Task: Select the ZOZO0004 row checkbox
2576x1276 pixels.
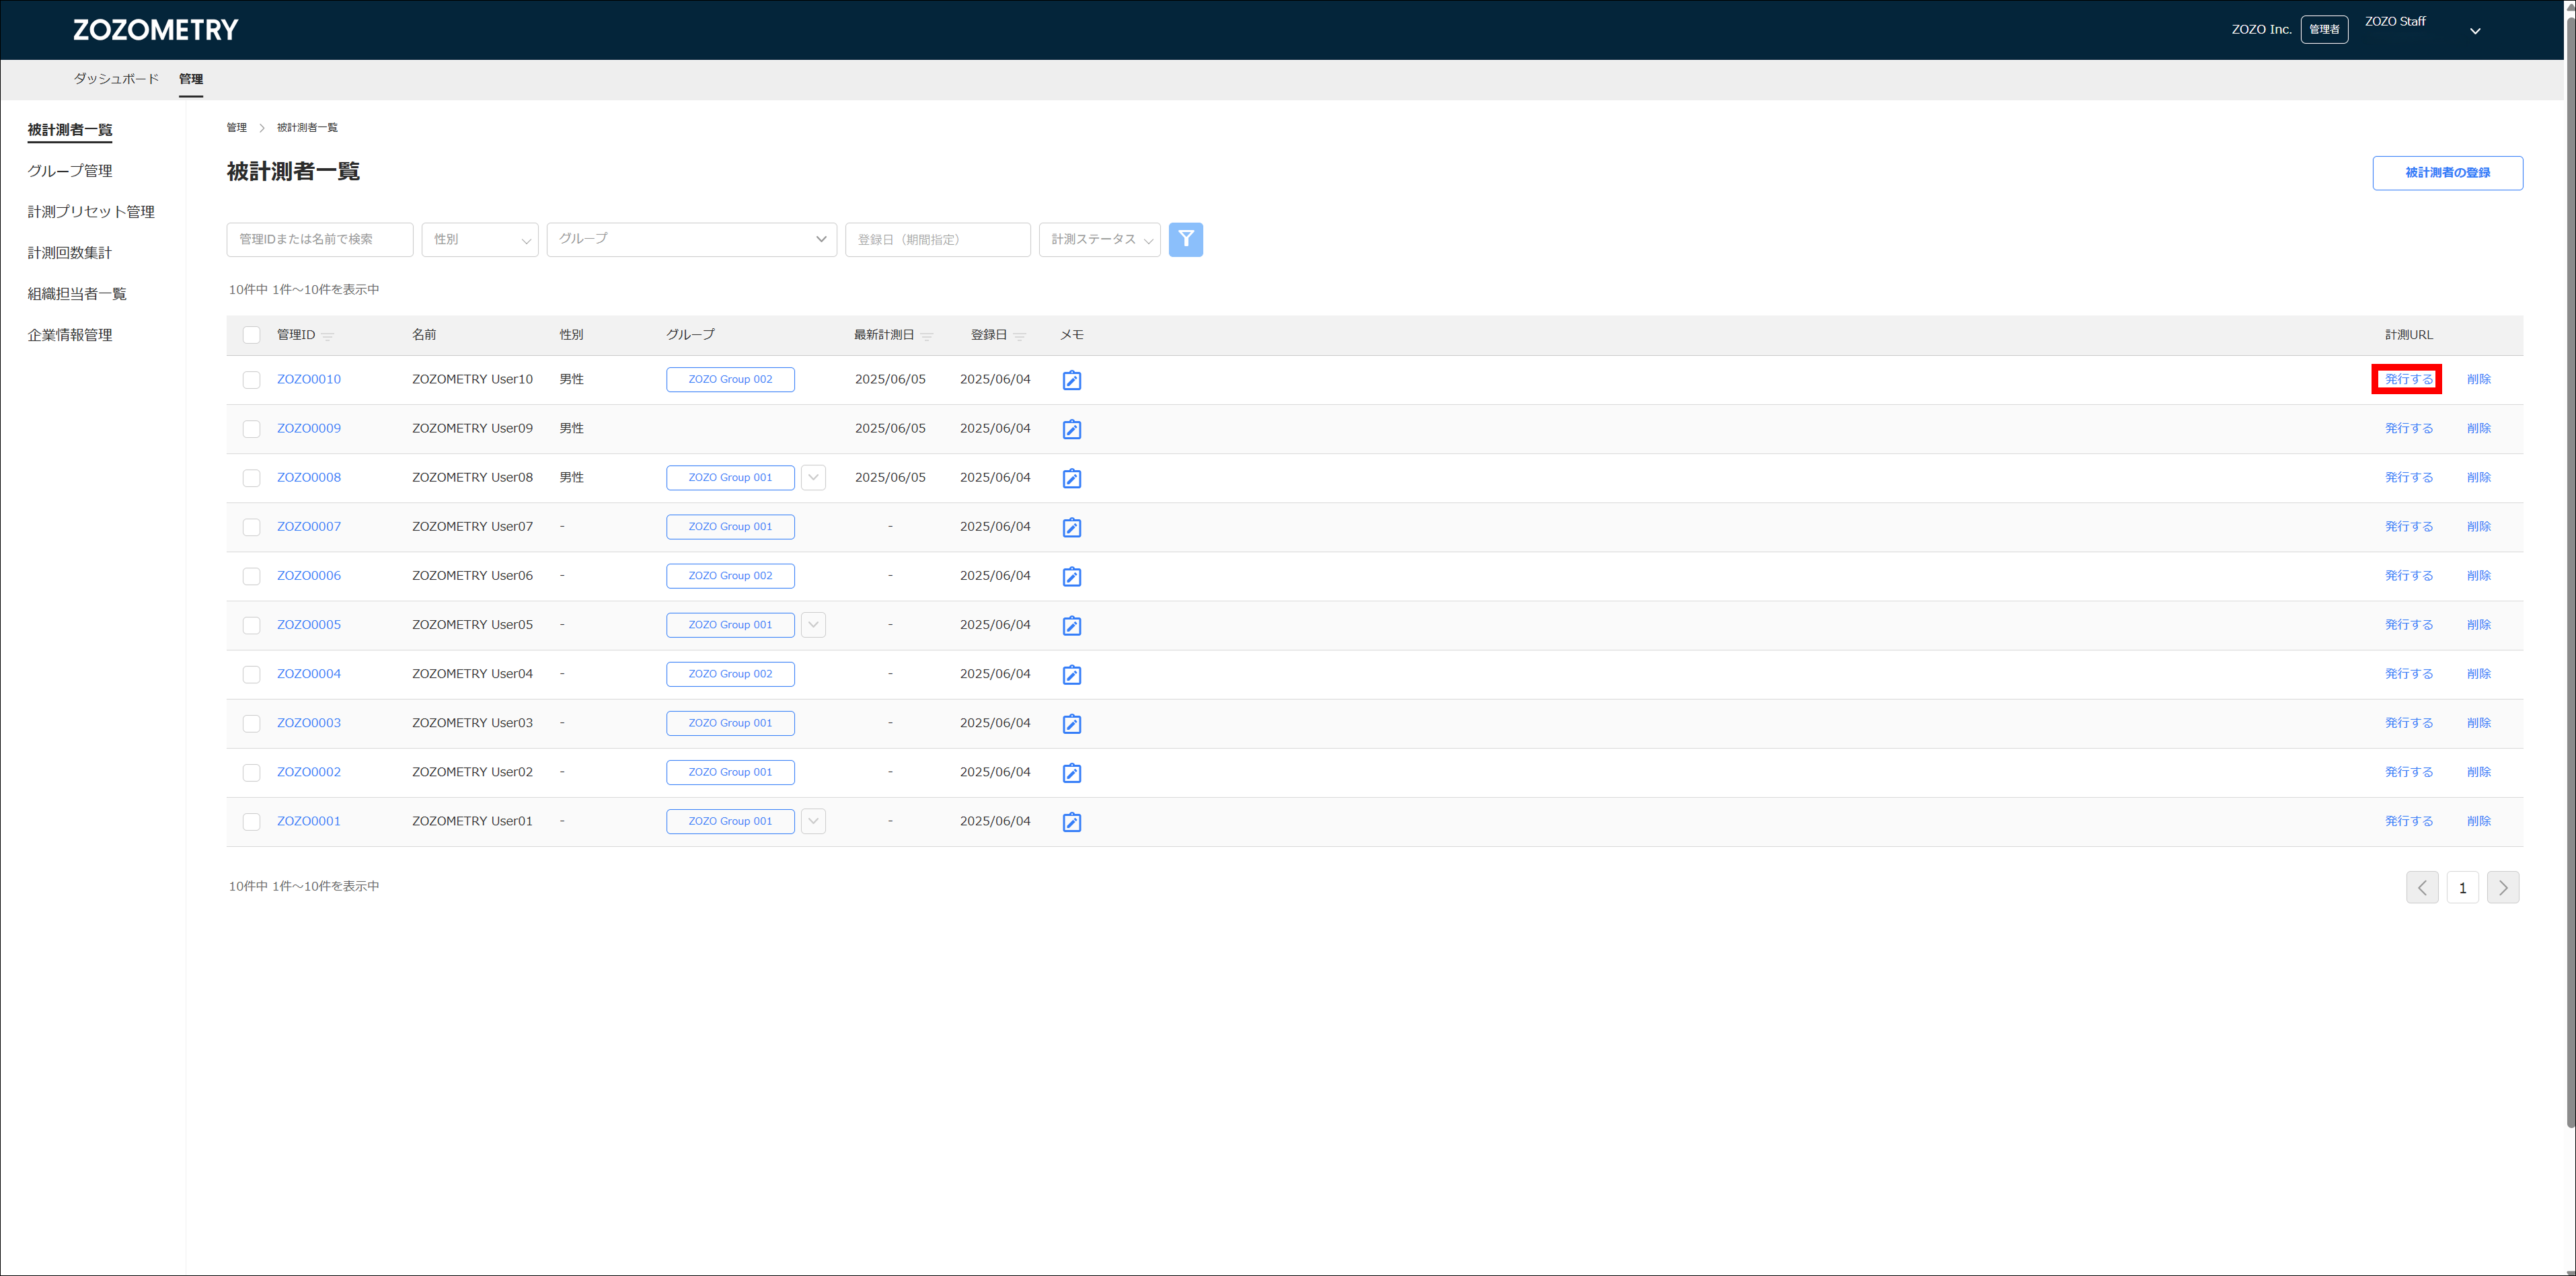Action: point(251,674)
